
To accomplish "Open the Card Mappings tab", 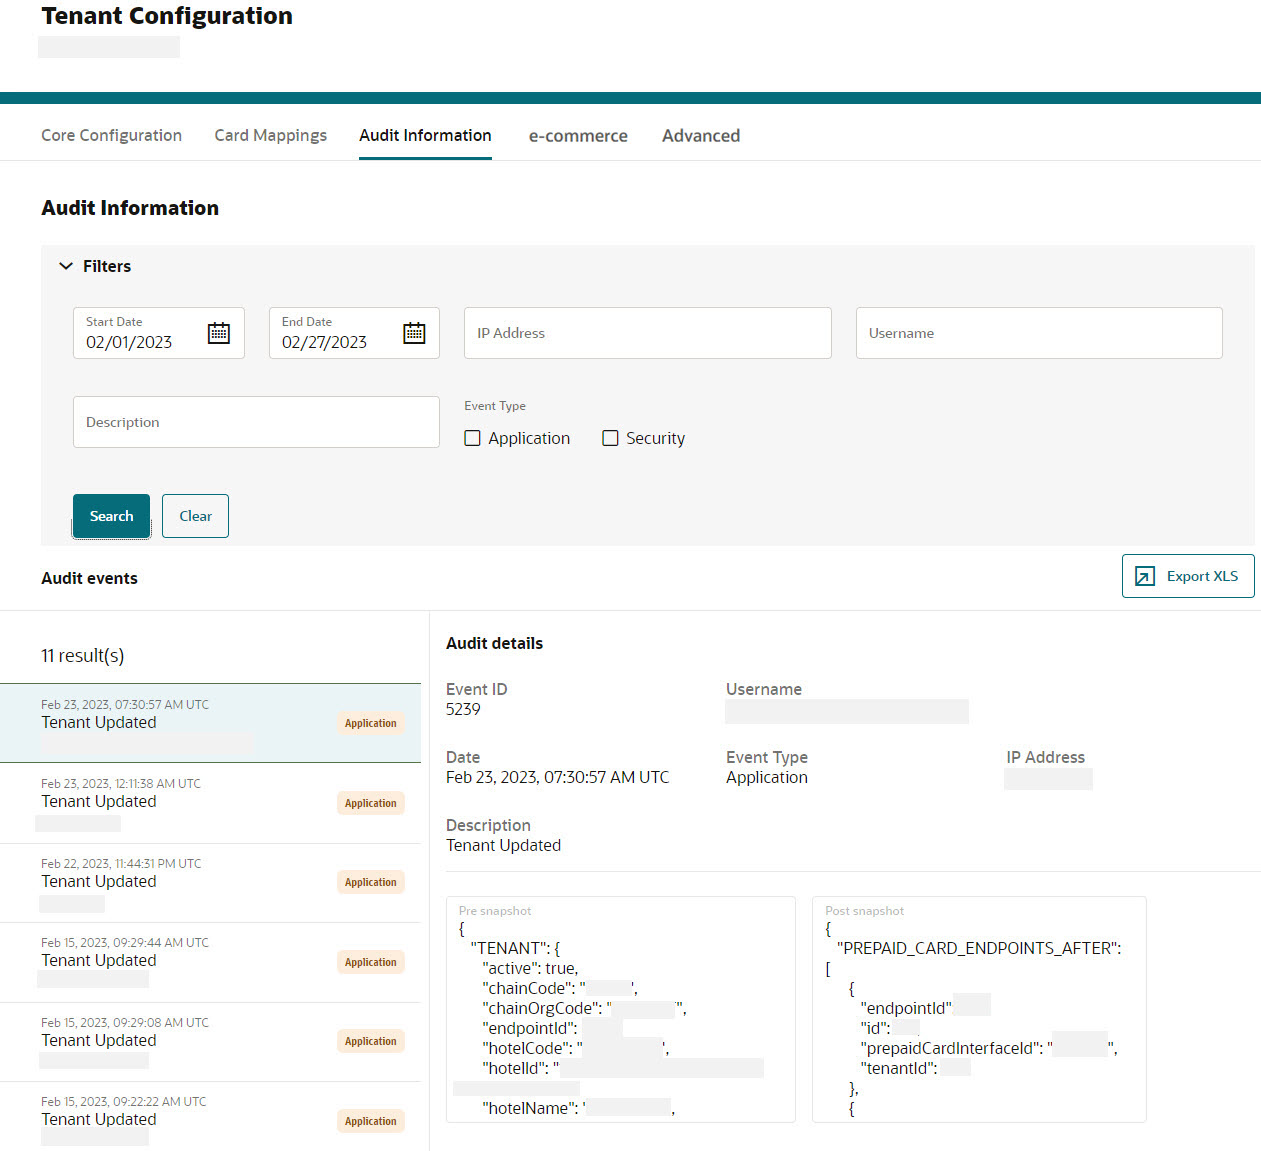I will tap(270, 135).
